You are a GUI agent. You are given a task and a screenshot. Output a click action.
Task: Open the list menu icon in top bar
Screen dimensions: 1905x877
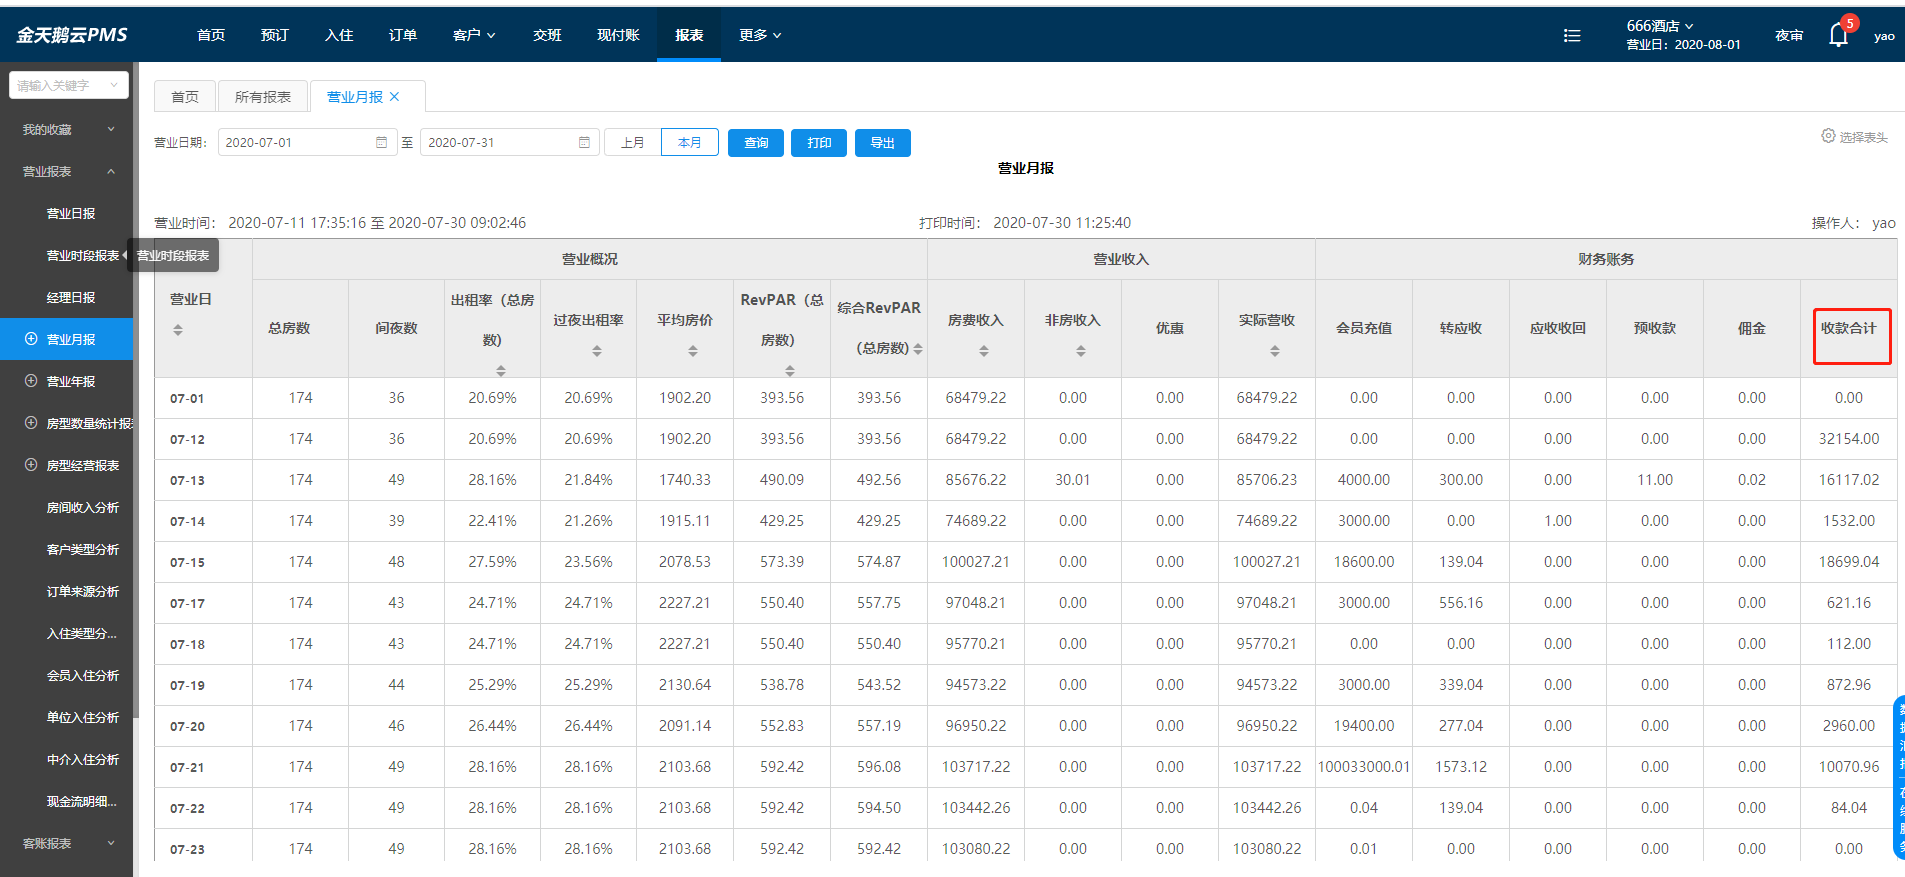tap(1572, 35)
